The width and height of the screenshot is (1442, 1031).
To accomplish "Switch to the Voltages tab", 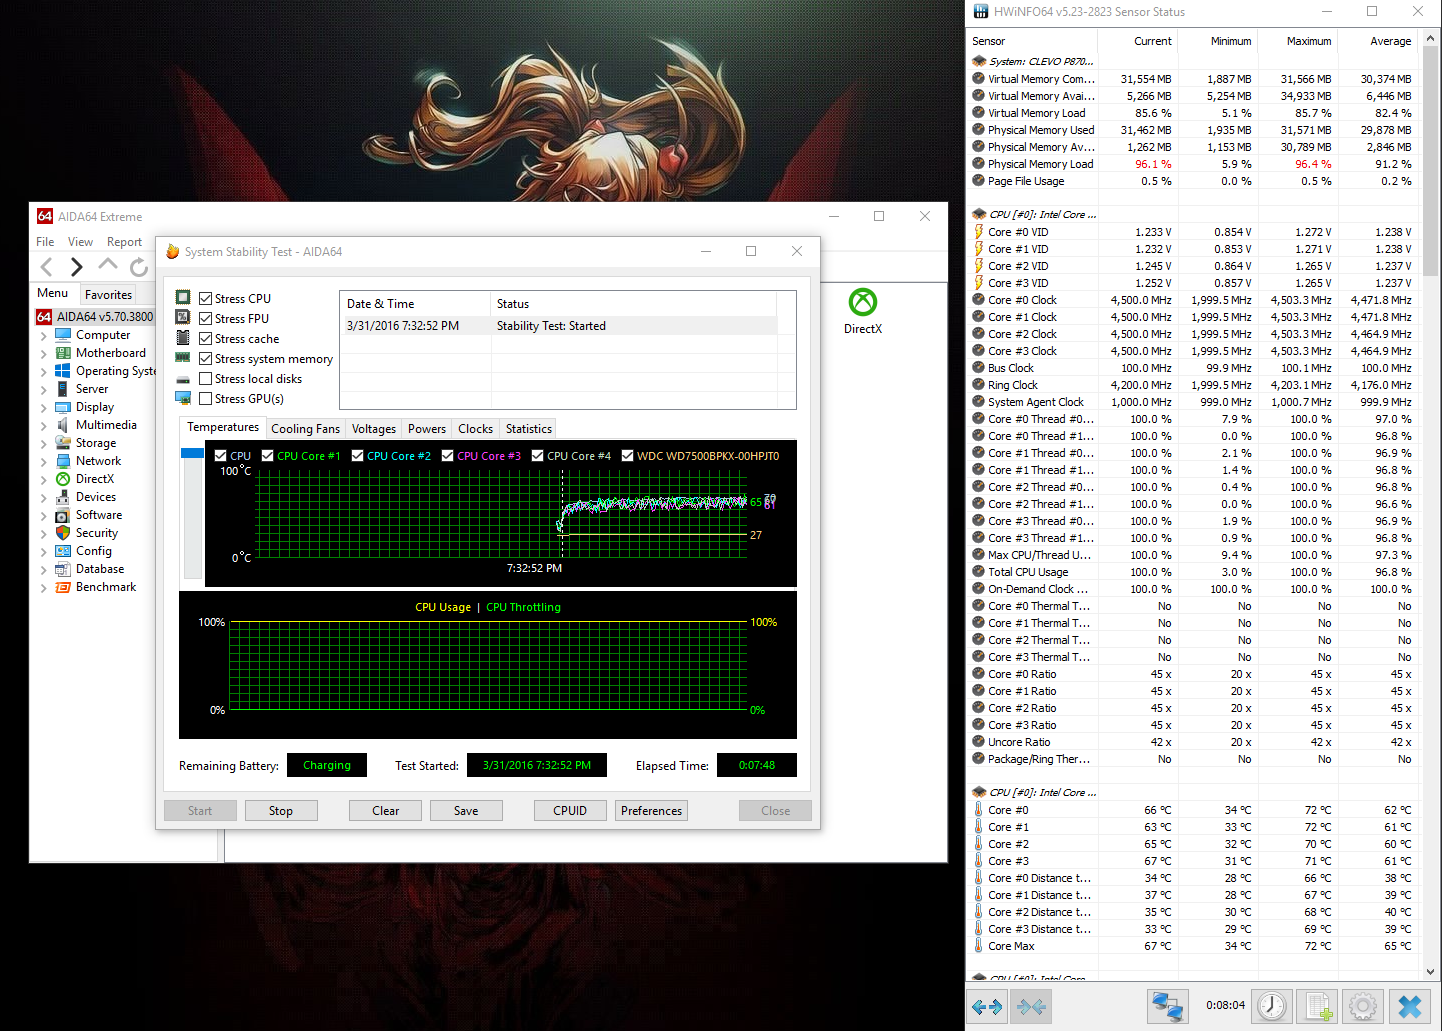I will click(x=374, y=429).
